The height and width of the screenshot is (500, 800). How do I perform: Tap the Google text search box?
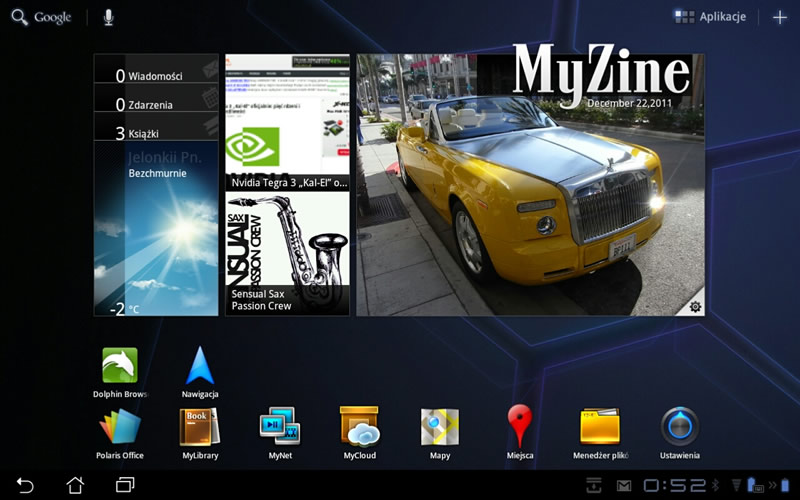point(53,17)
